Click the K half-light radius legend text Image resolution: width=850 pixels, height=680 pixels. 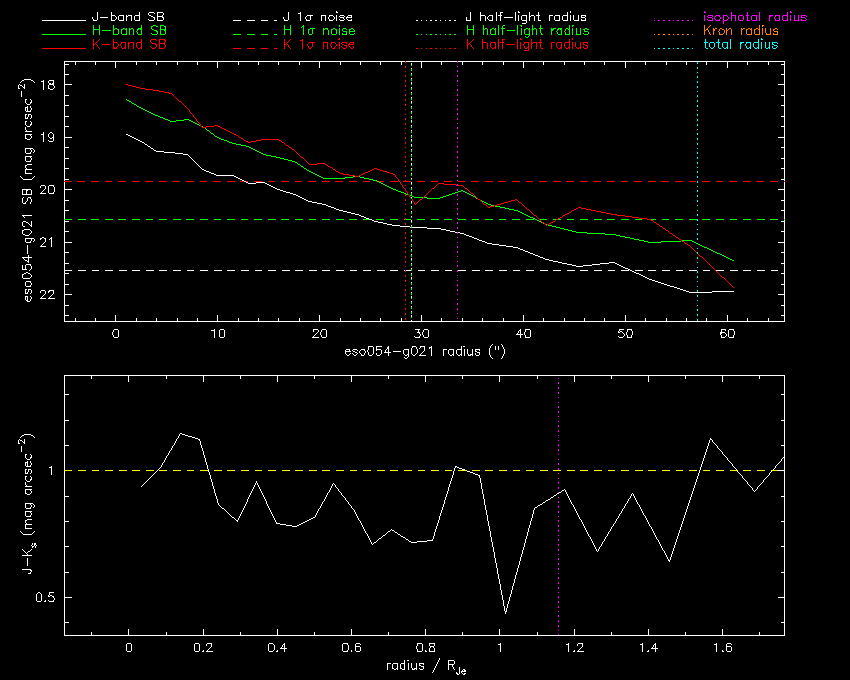click(x=527, y=44)
